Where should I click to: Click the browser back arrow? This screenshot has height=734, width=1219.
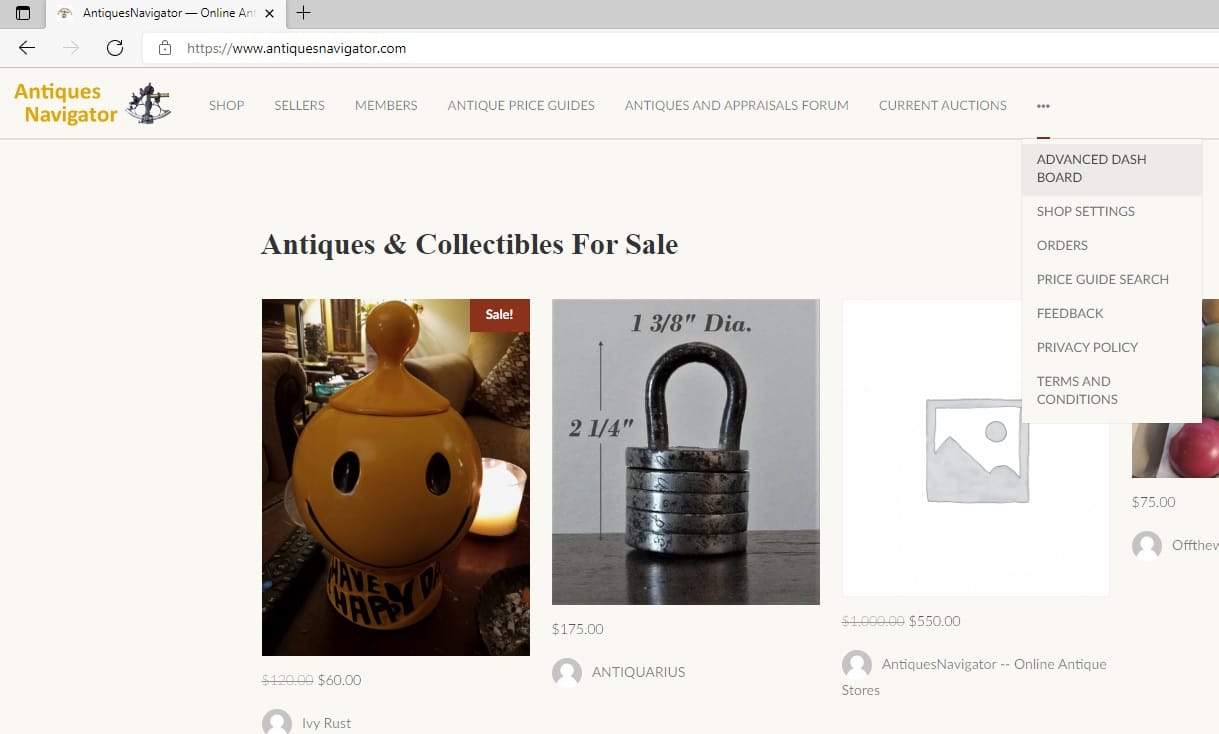point(27,48)
